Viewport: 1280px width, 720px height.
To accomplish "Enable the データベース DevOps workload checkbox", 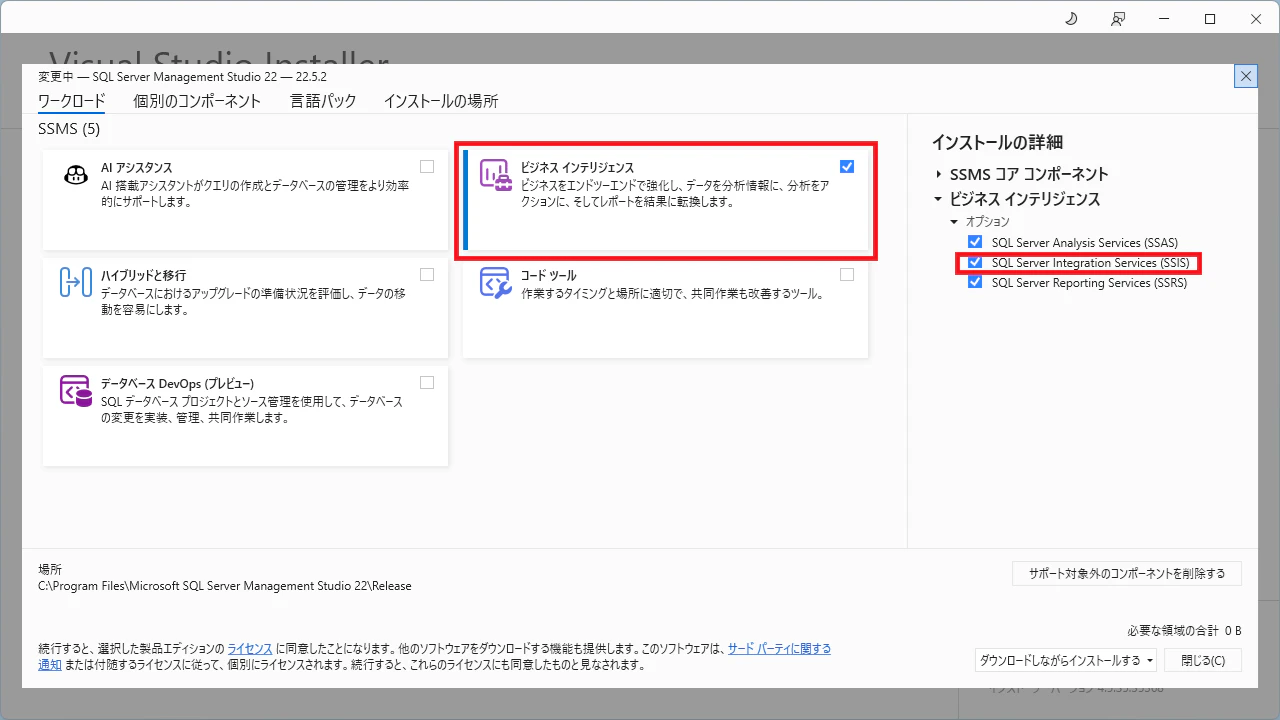I will pyautogui.click(x=427, y=382).
